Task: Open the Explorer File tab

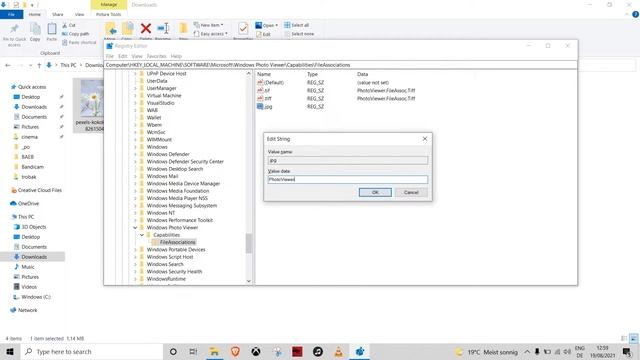Action: pos(11,14)
